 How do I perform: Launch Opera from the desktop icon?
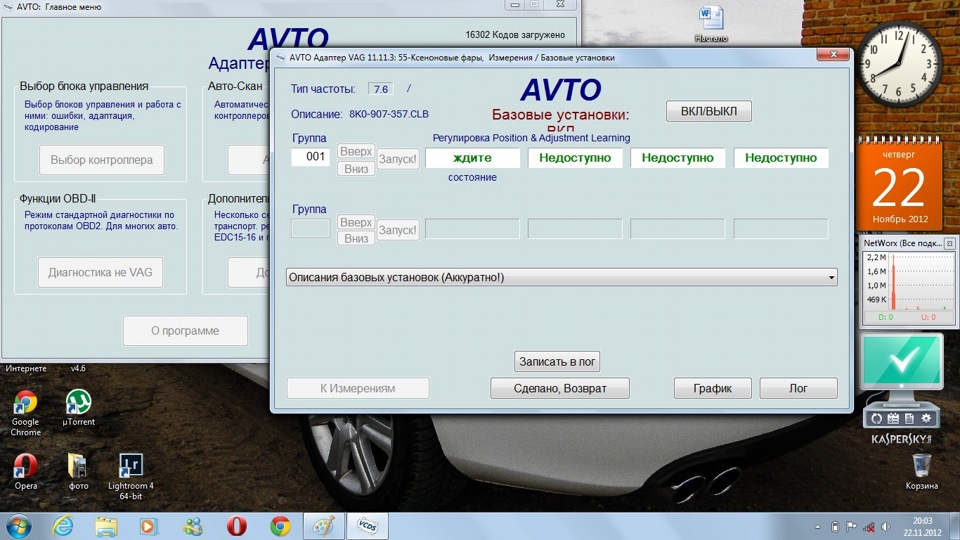click(x=25, y=472)
